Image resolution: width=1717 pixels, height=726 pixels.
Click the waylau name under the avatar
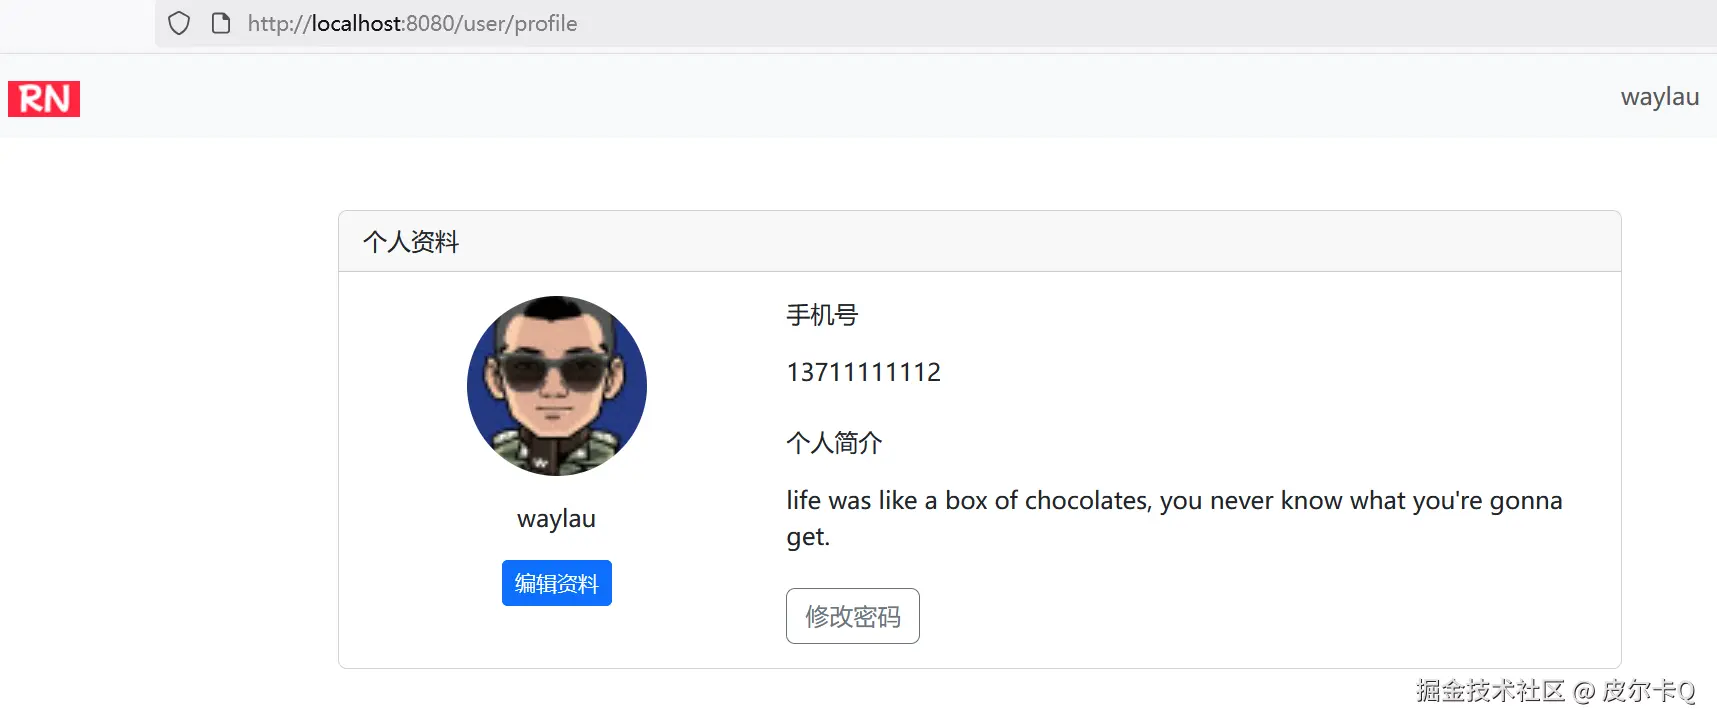click(x=557, y=519)
